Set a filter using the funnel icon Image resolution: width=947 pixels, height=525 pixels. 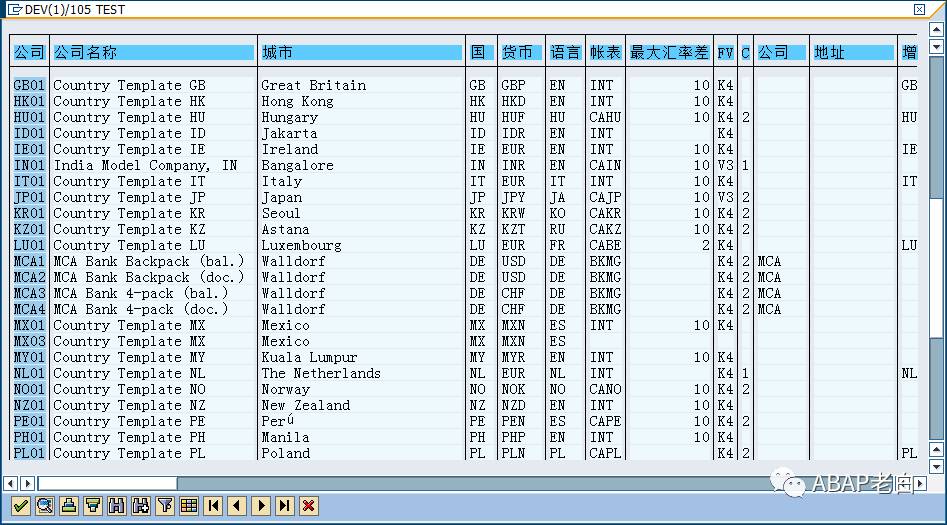click(165, 506)
